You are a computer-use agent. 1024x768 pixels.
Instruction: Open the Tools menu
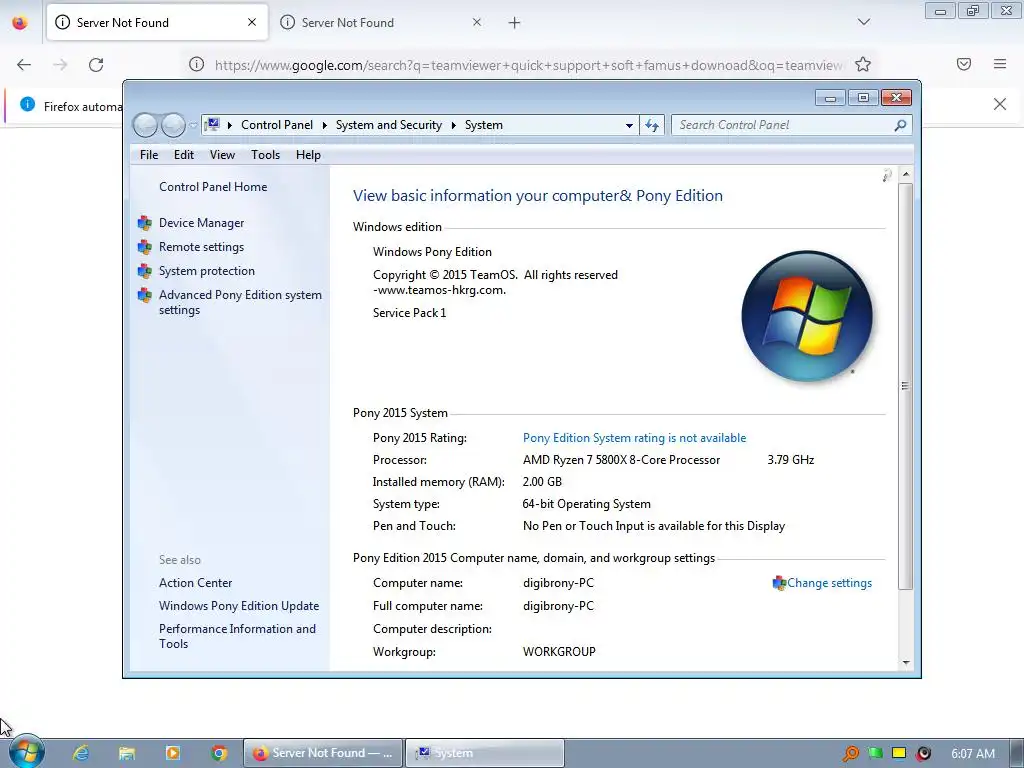pyautogui.click(x=265, y=155)
